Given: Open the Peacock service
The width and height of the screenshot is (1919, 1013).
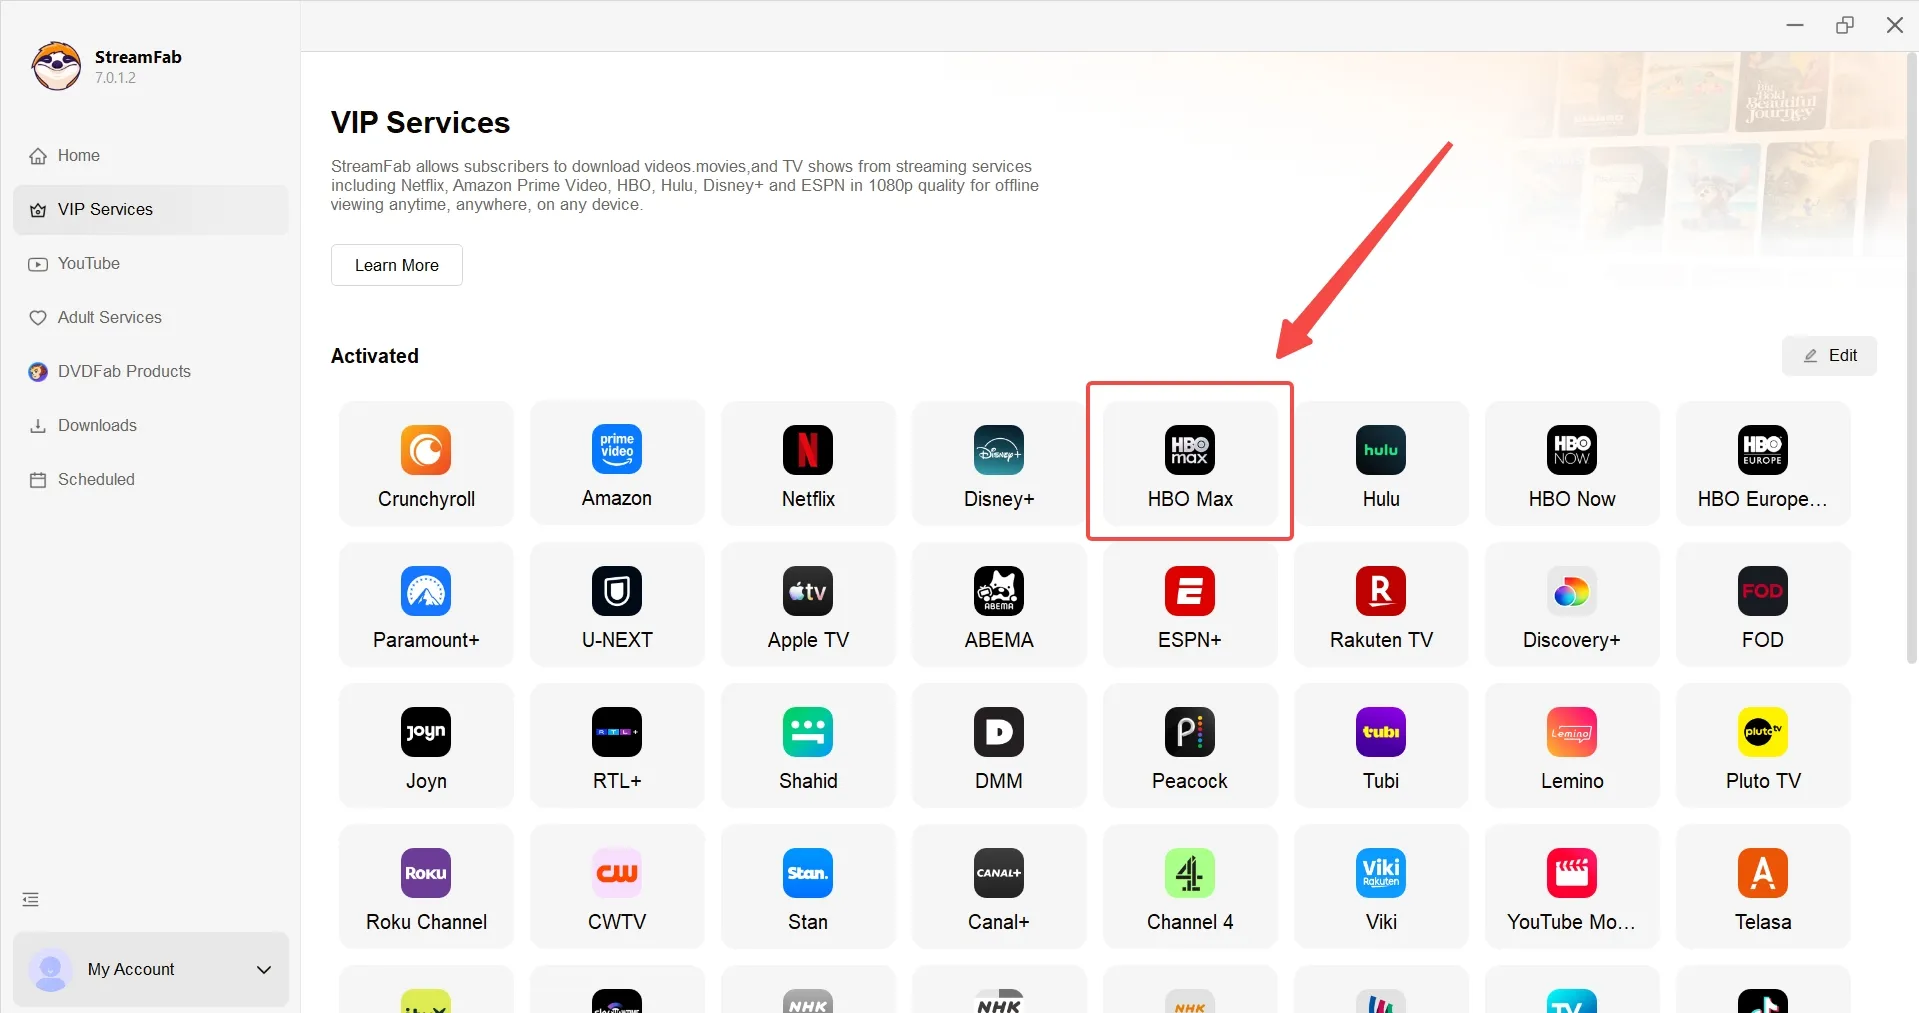Looking at the screenshot, I should click(1189, 745).
